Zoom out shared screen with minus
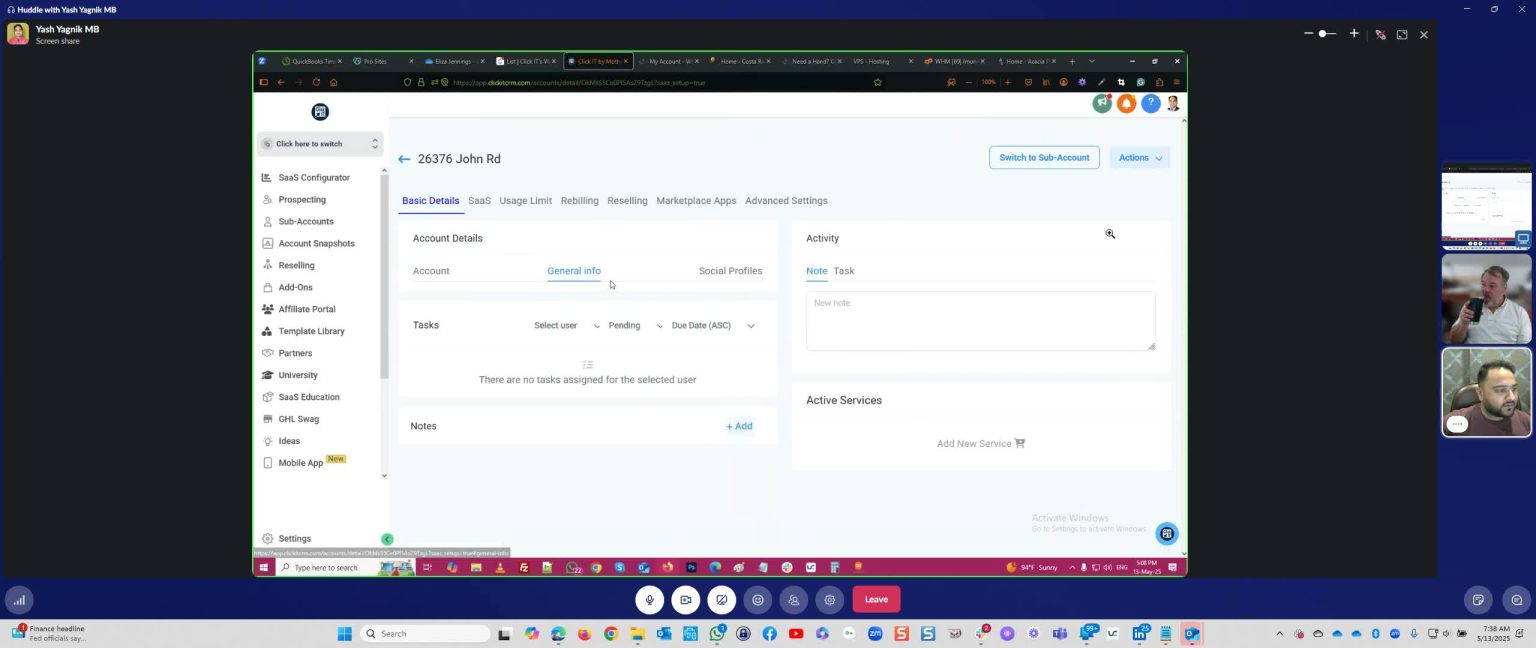 (1308, 34)
